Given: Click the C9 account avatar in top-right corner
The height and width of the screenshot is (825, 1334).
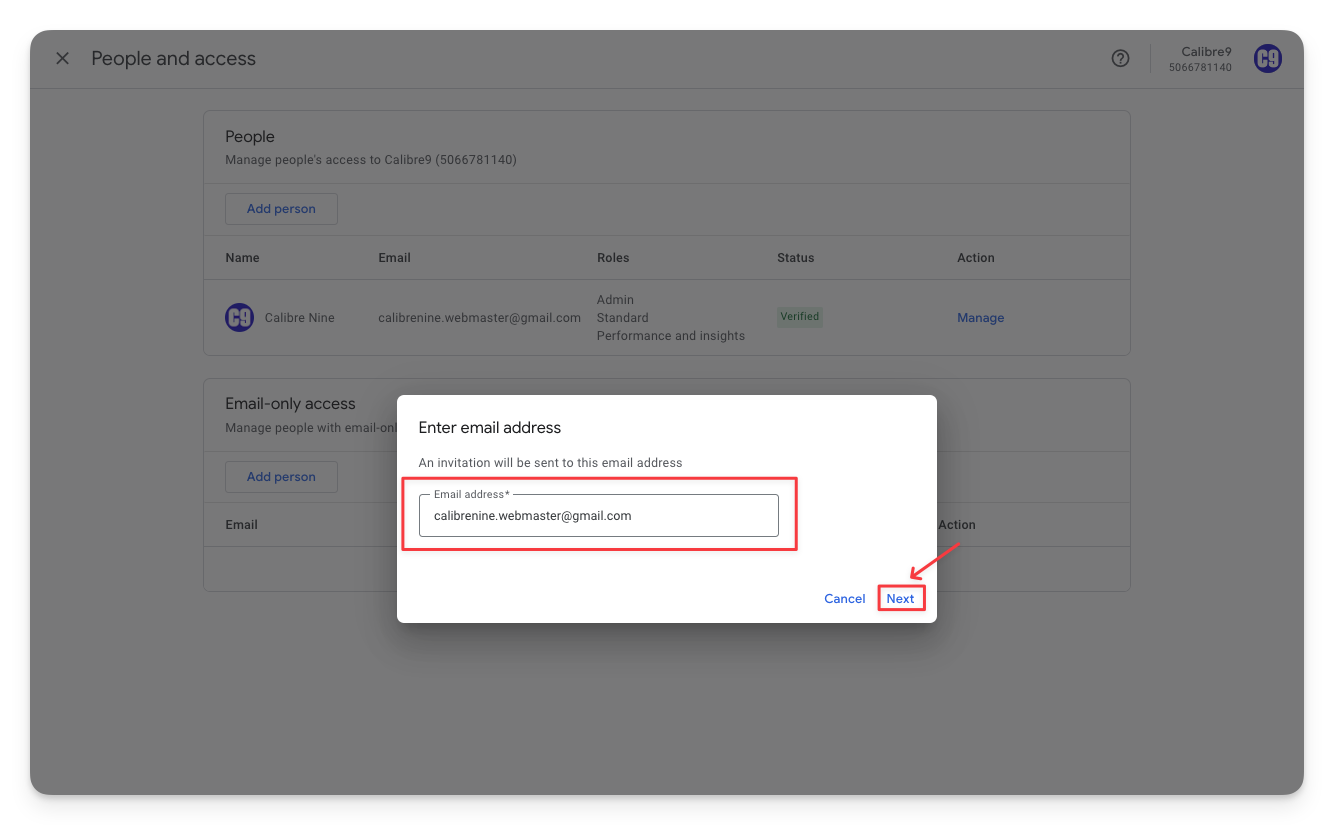Looking at the screenshot, I should tap(1267, 59).
